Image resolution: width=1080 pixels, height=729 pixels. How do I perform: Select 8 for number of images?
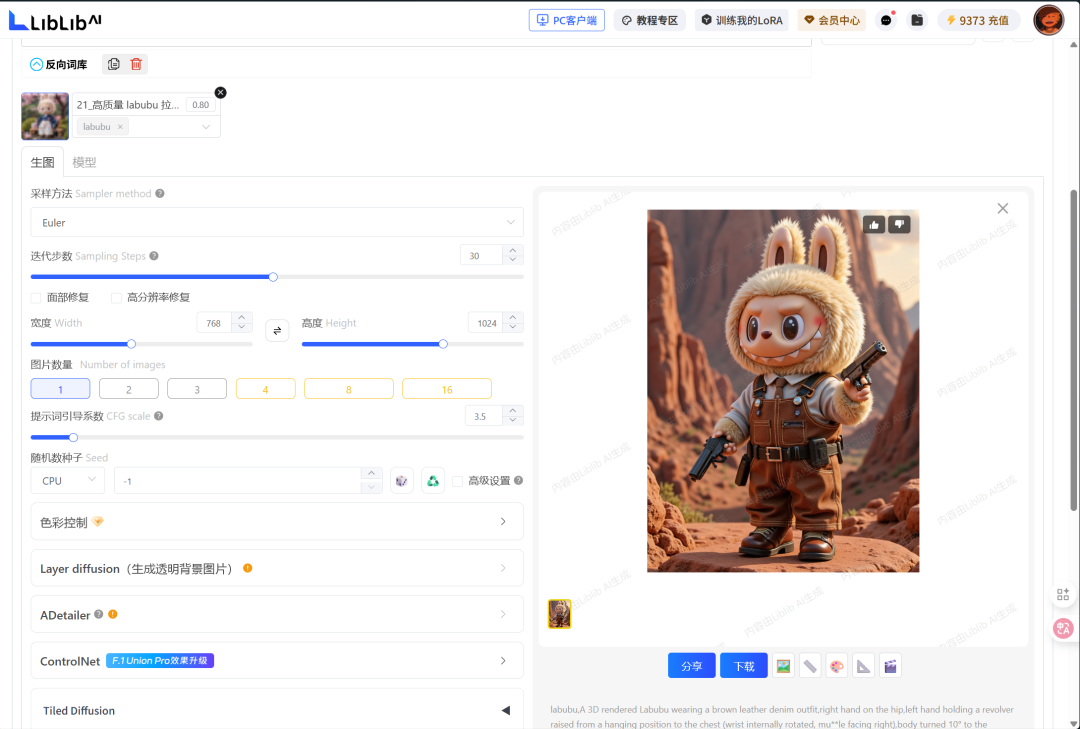349,389
